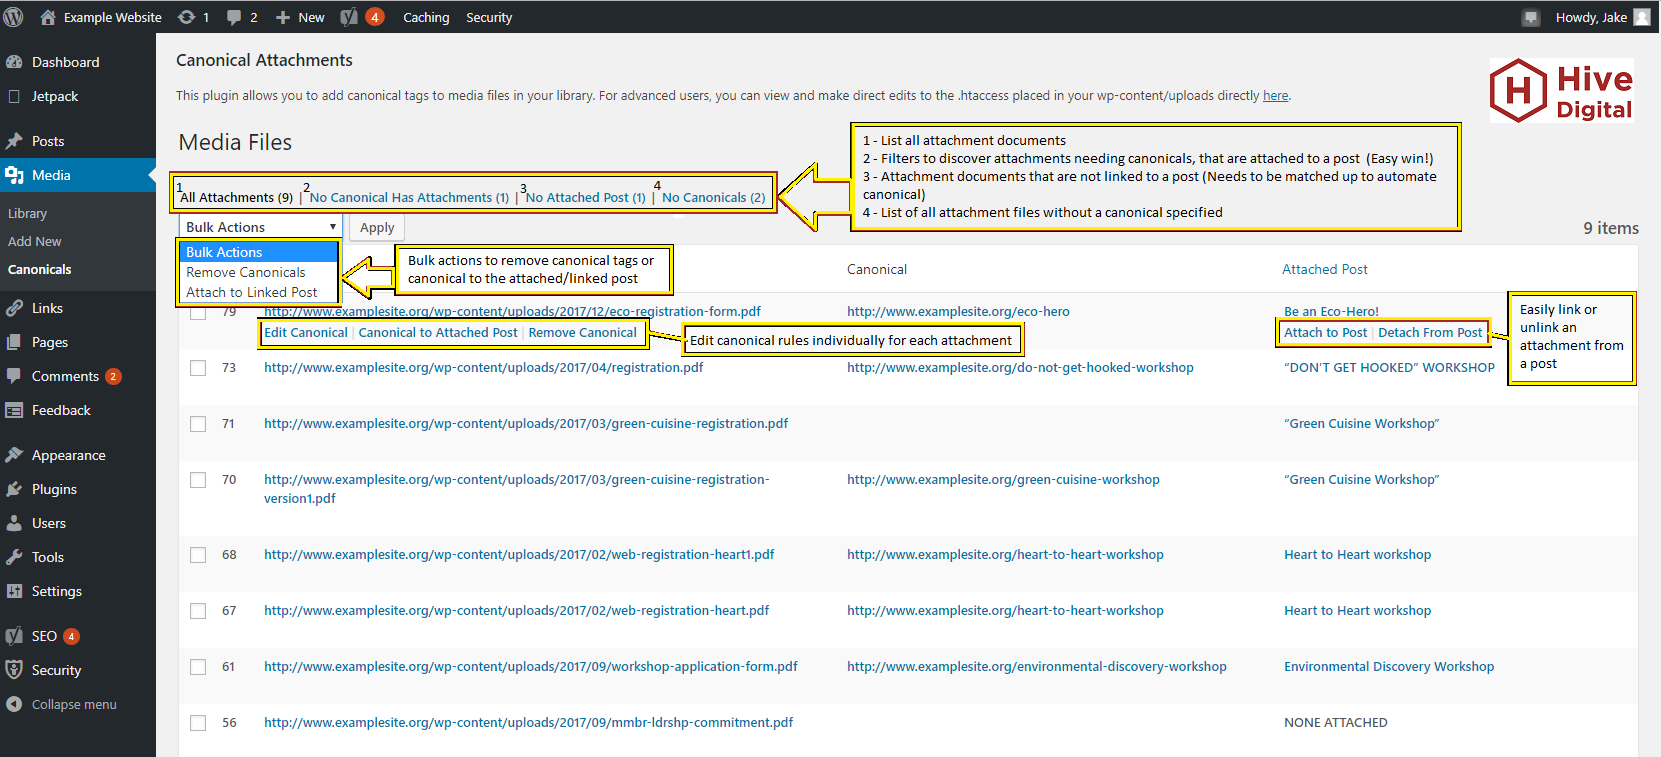Open the Bulk Actions dropdown

[260, 227]
